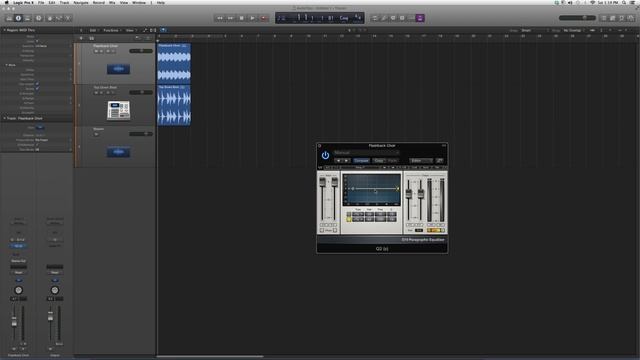Click the Top Down Beat drum machine icon
Viewport: 640px width, 360px height.
pyautogui.click(x=118, y=111)
